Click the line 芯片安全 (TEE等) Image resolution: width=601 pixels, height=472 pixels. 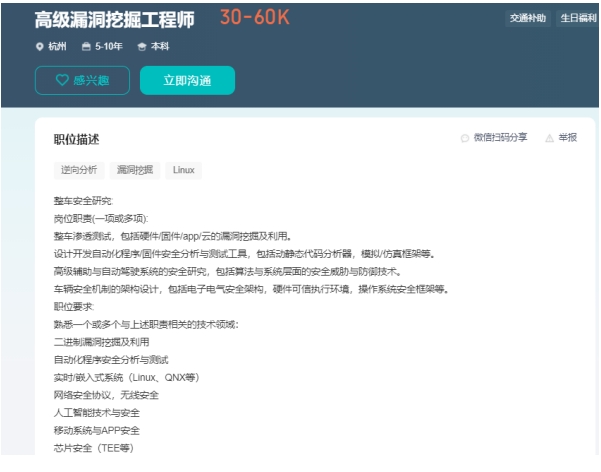94,448
